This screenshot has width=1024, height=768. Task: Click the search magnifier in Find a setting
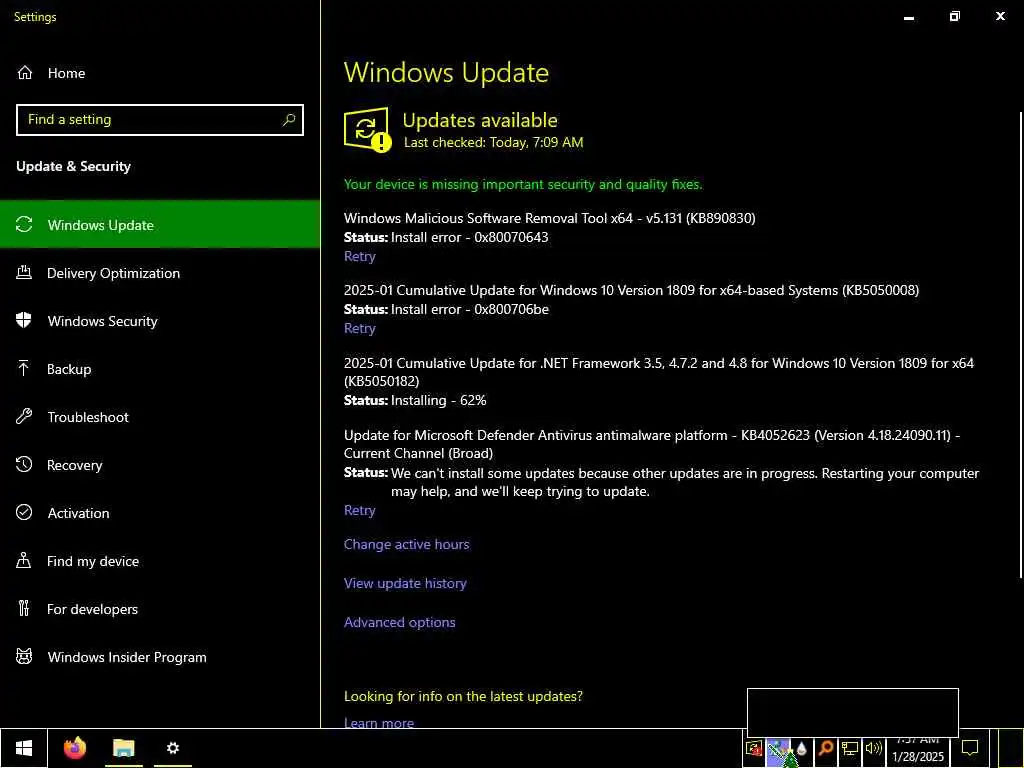point(289,120)
